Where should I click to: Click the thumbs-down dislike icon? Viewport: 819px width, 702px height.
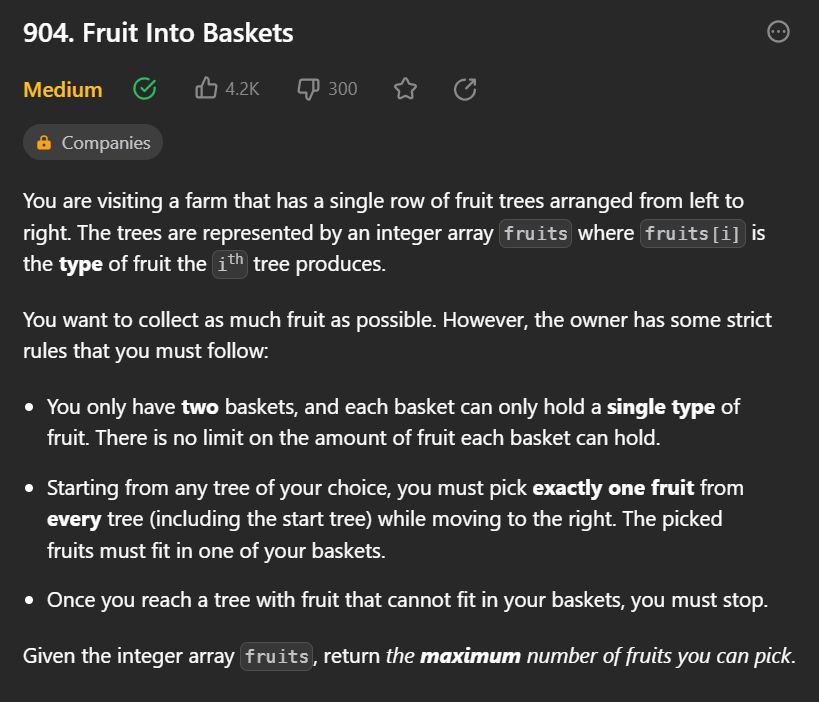click(x=308, y=89)
